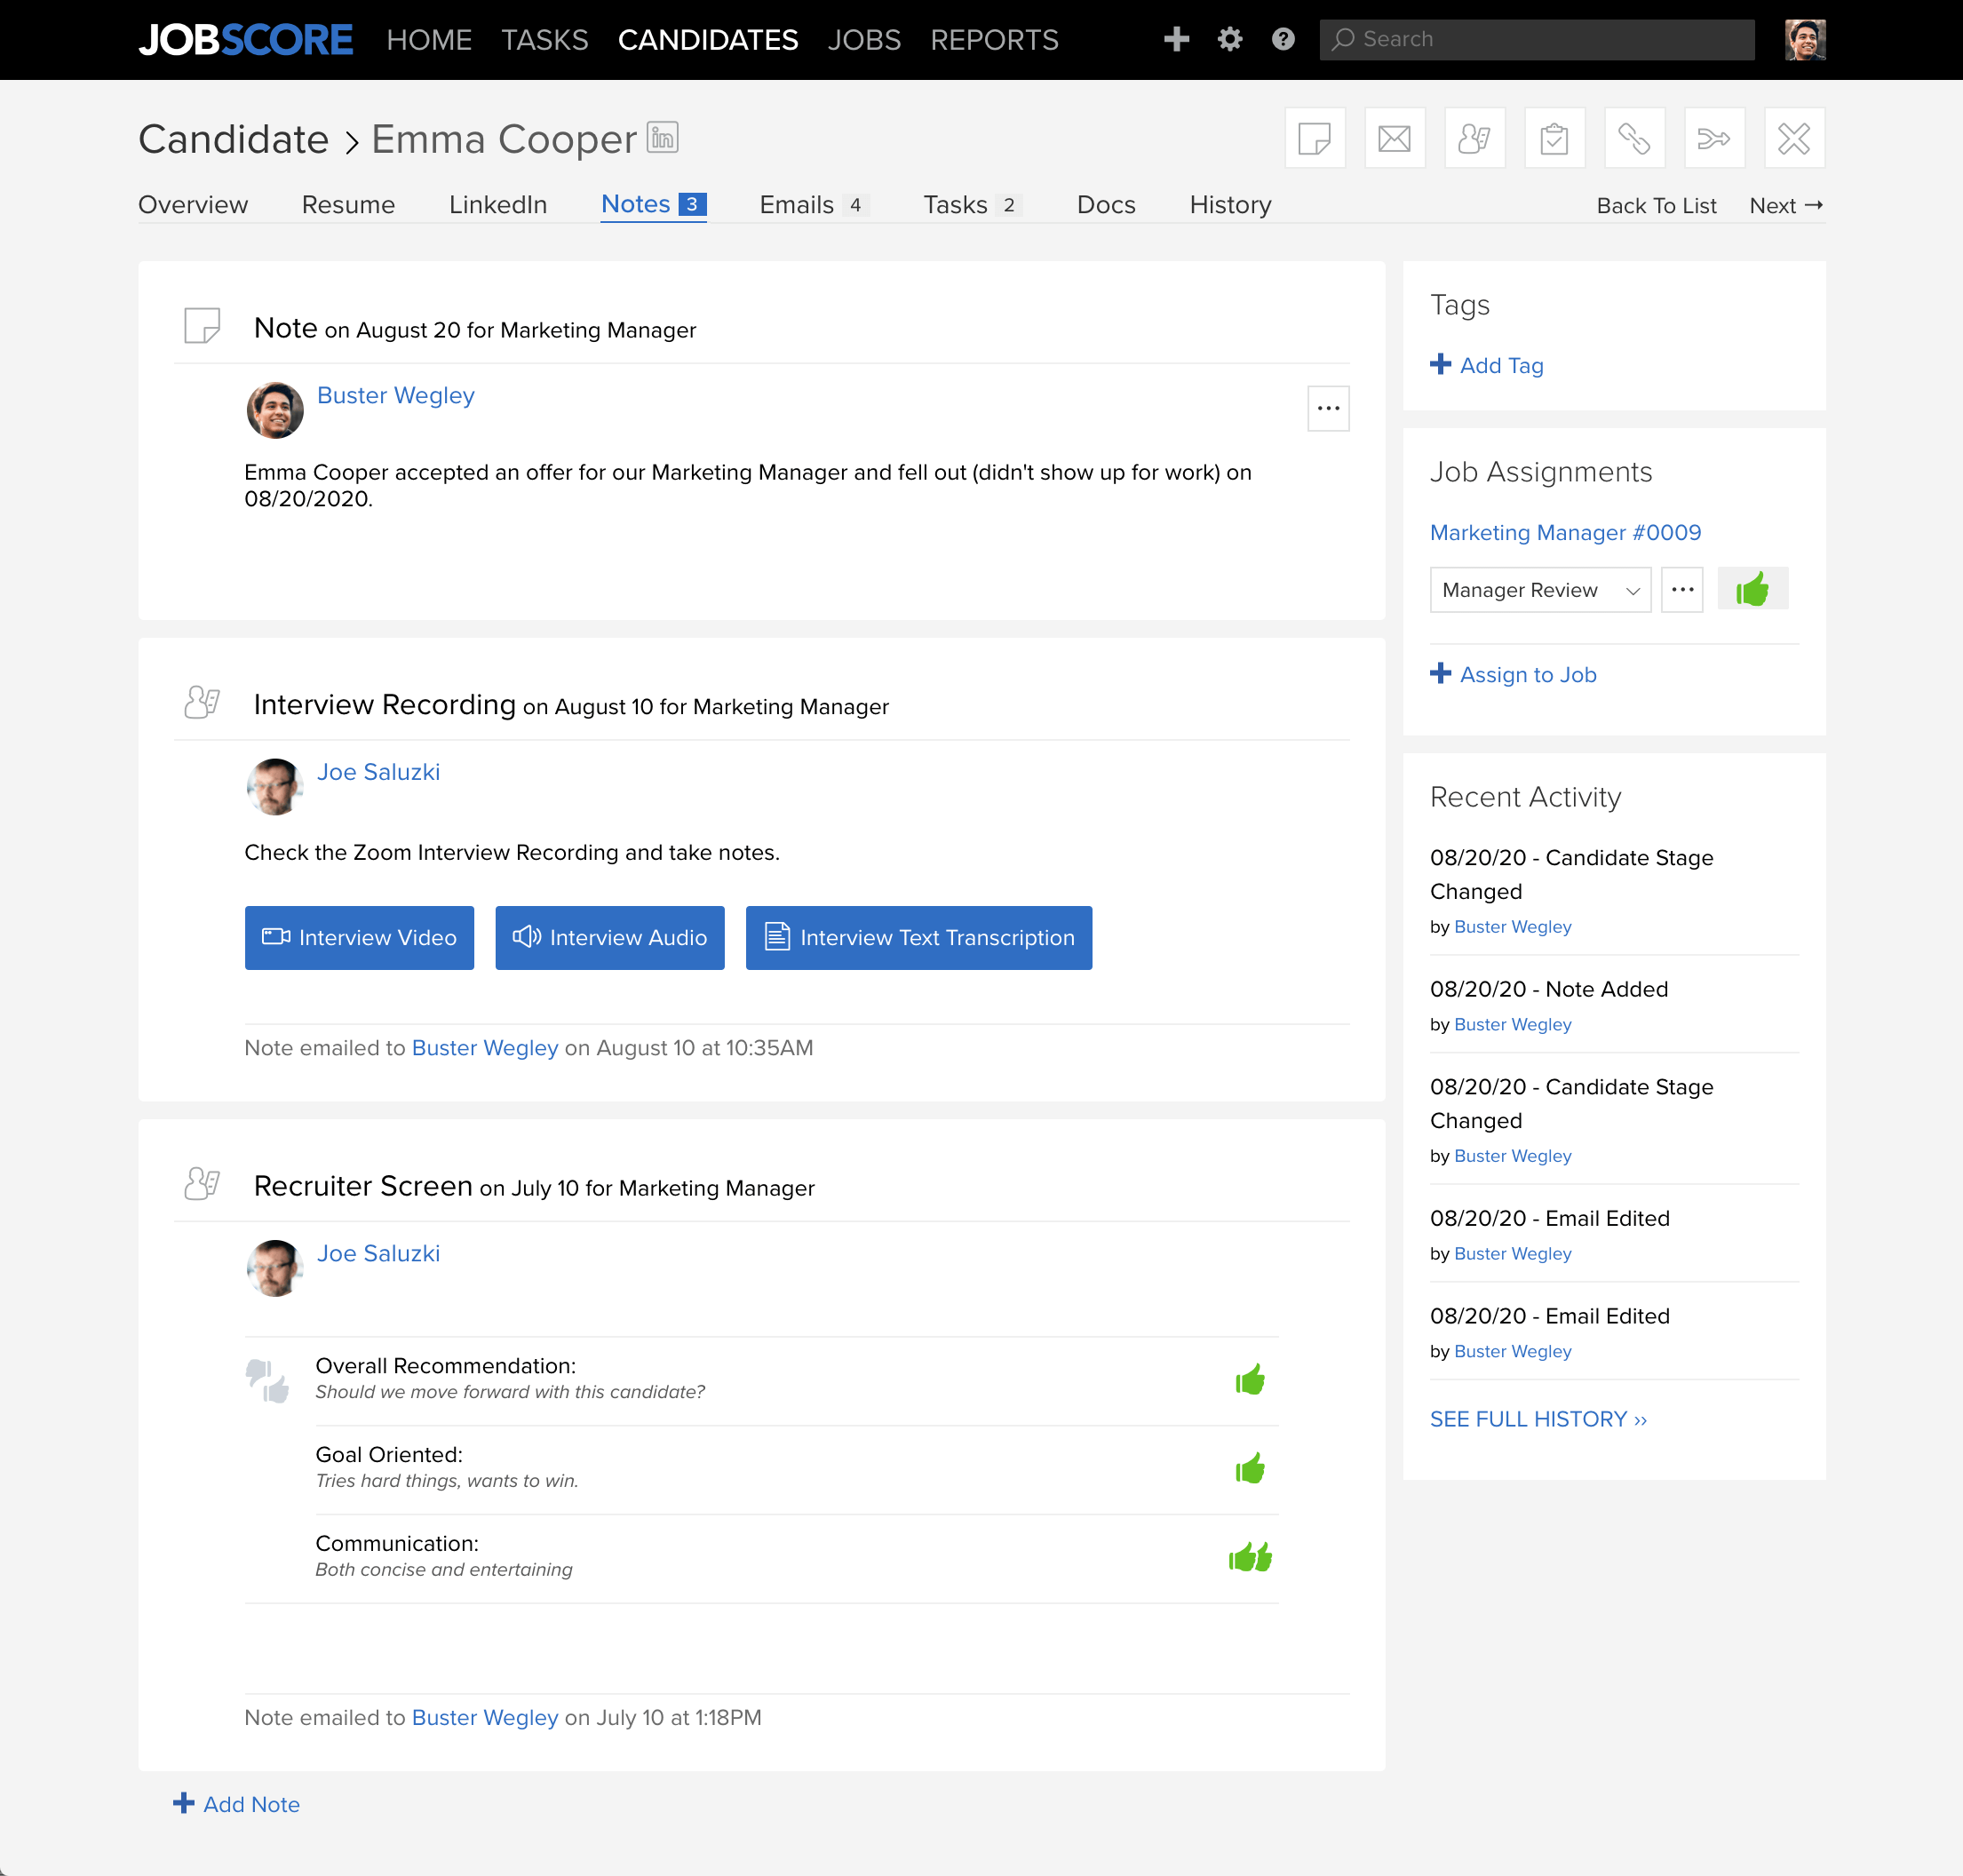The image size is (1963, 1876).
Task: View the History tab
Action: coord(1230,205)
